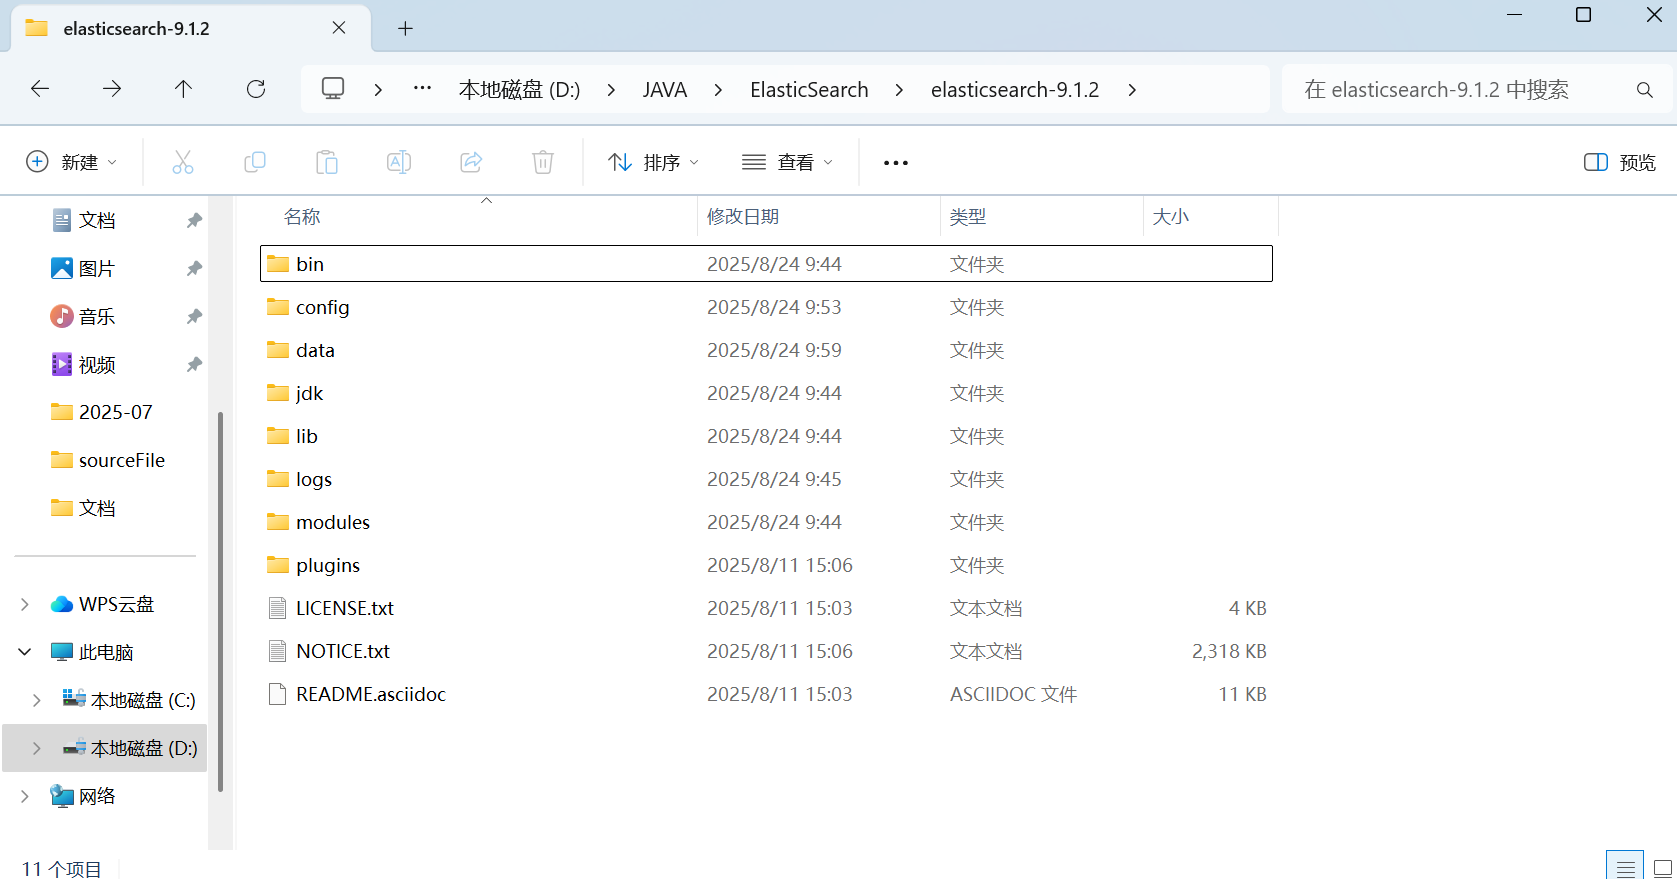
Task: Expand 本地磁盘 (D:) tree node
Action: (x=37, y=748)
